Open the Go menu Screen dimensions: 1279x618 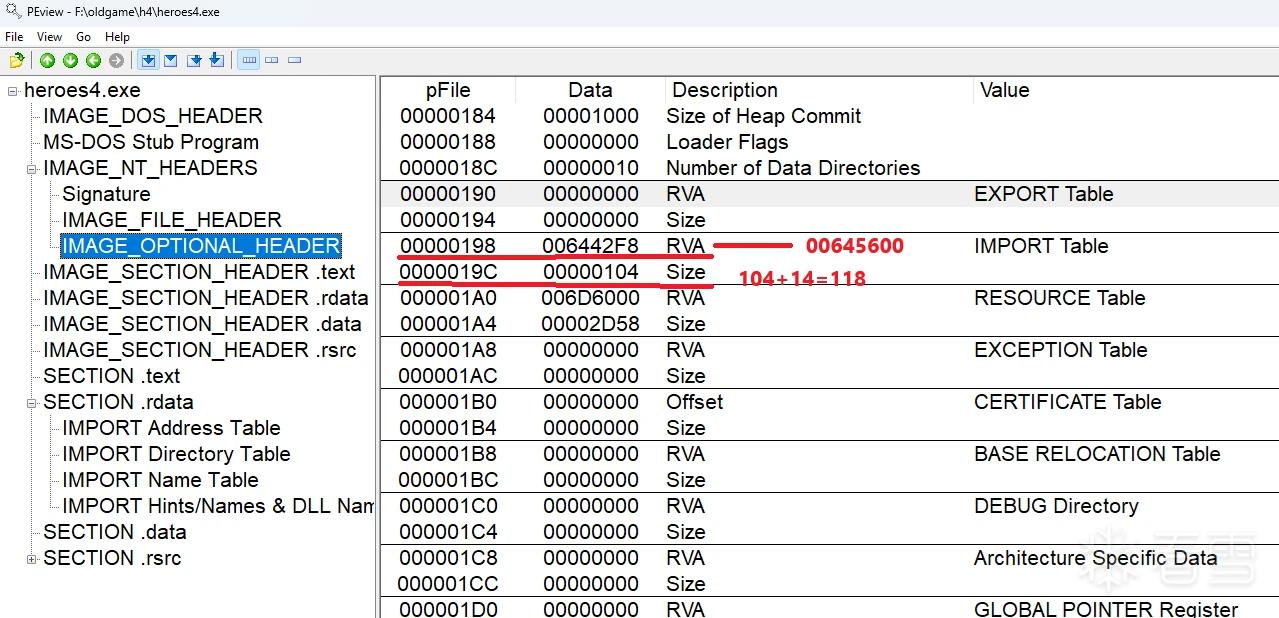[84, 37]
